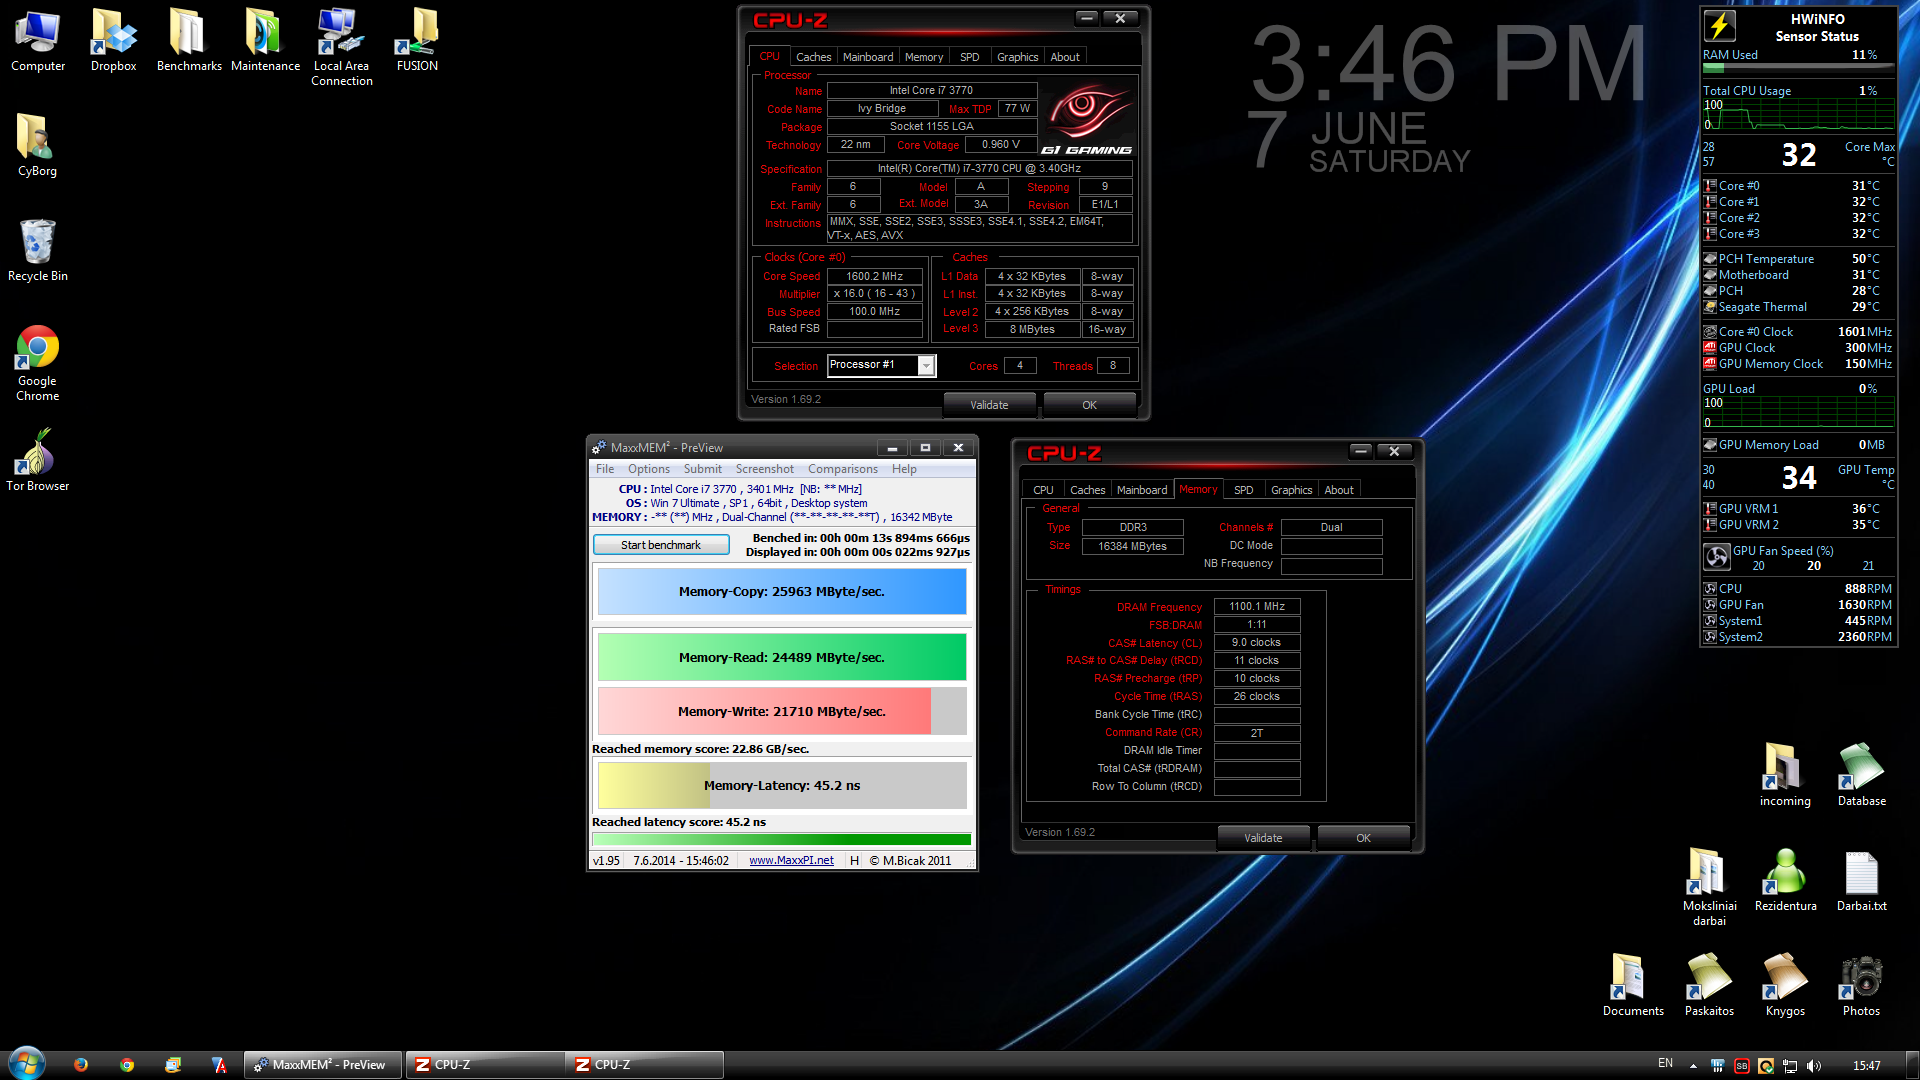Open MaxxMEM Comparisons menu
The height and width of the screenshot is (1080, 1920).
[842, 469]
